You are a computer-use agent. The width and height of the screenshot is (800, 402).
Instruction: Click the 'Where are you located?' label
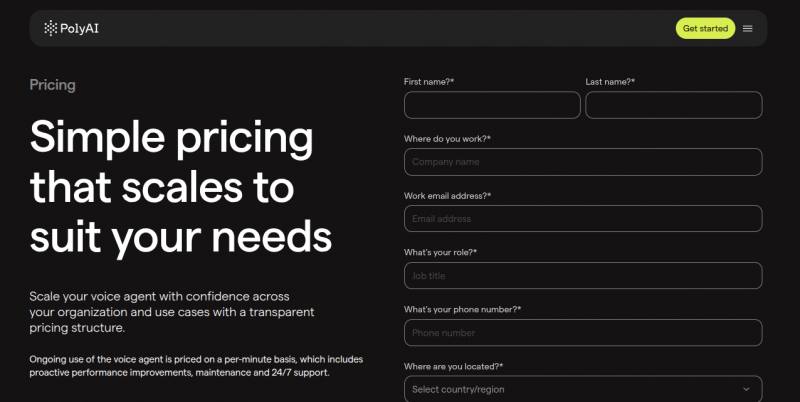coord(453,366)
